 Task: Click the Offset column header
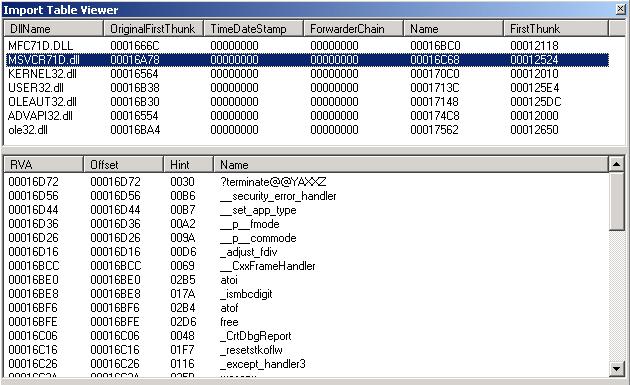coord(124,164)
